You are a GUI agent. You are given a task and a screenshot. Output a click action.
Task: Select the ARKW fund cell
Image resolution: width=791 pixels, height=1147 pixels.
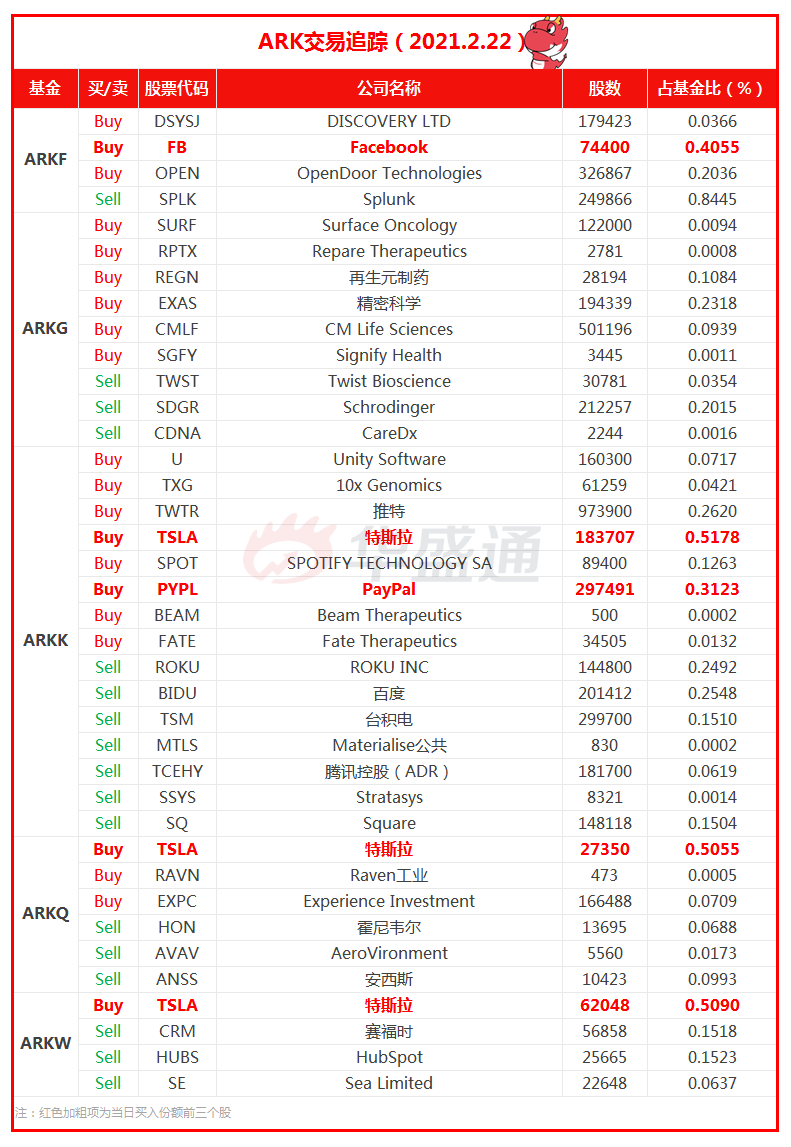45,1044
